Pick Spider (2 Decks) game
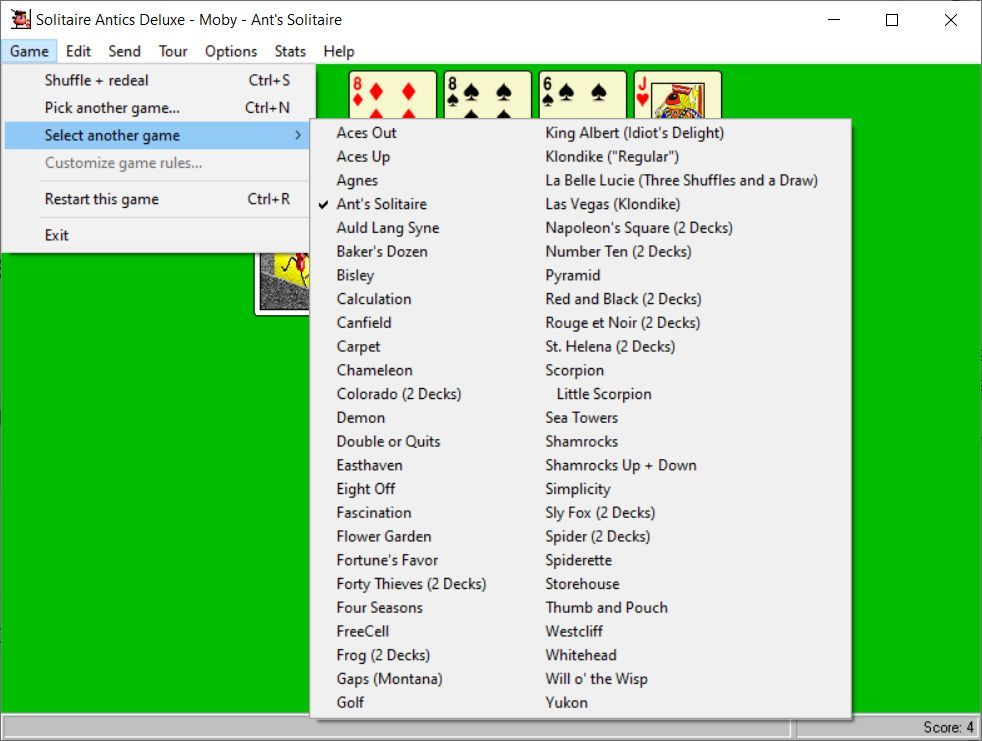This screenshot has height=741, width=982. coord(597,536)
